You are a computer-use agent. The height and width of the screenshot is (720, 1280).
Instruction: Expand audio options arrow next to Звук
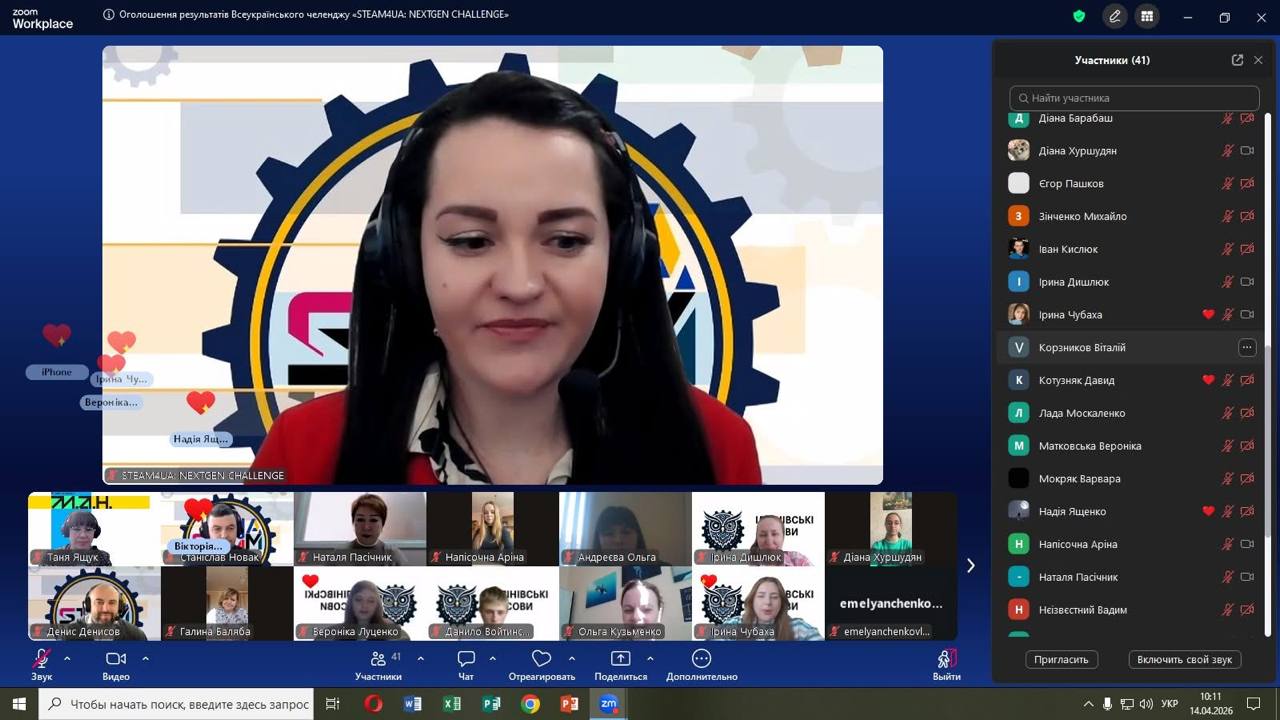point(67,659)
